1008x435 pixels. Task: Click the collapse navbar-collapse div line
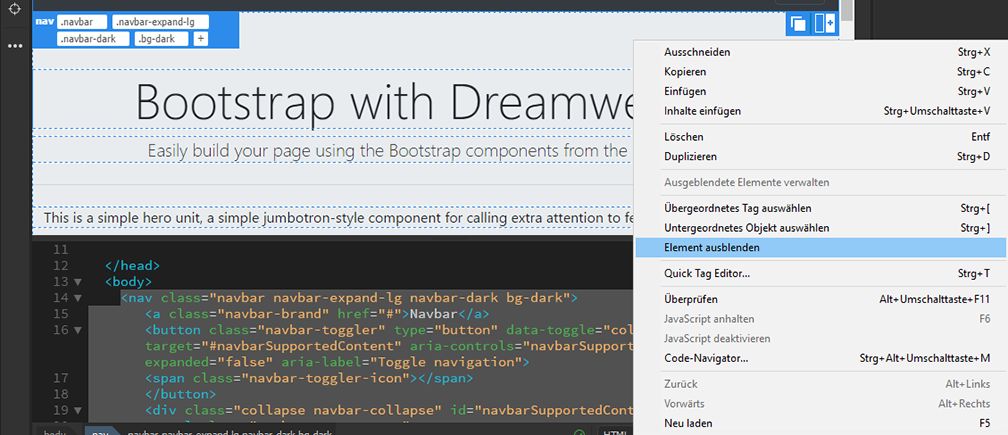pos(389,410)
